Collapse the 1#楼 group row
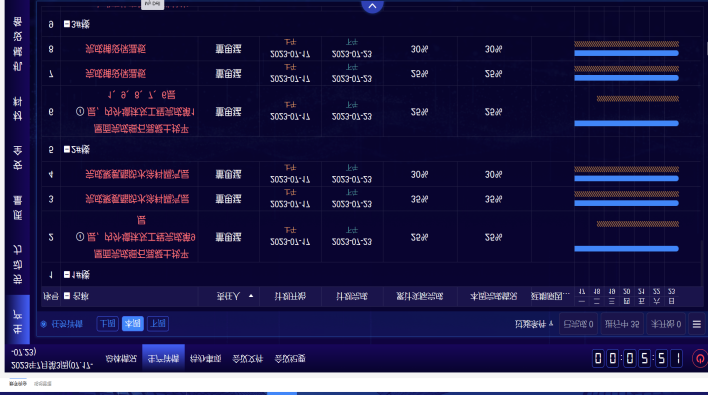 coord(67,274)
